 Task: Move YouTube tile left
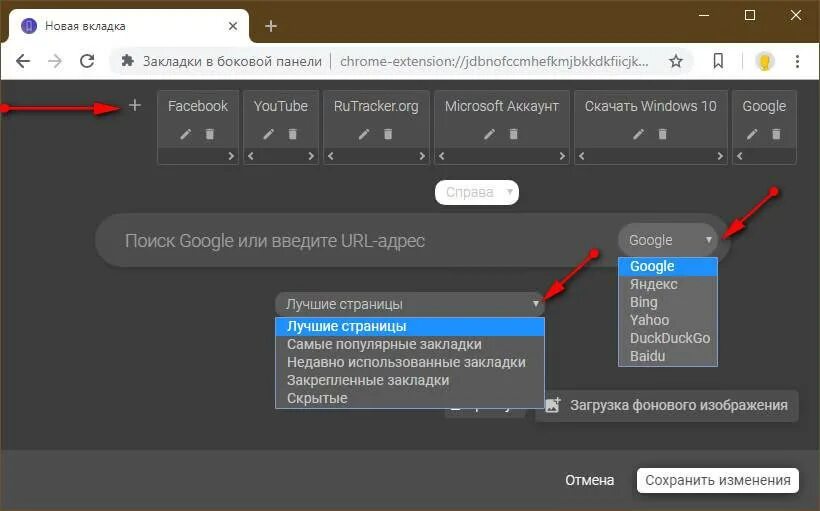coord(251,156)
